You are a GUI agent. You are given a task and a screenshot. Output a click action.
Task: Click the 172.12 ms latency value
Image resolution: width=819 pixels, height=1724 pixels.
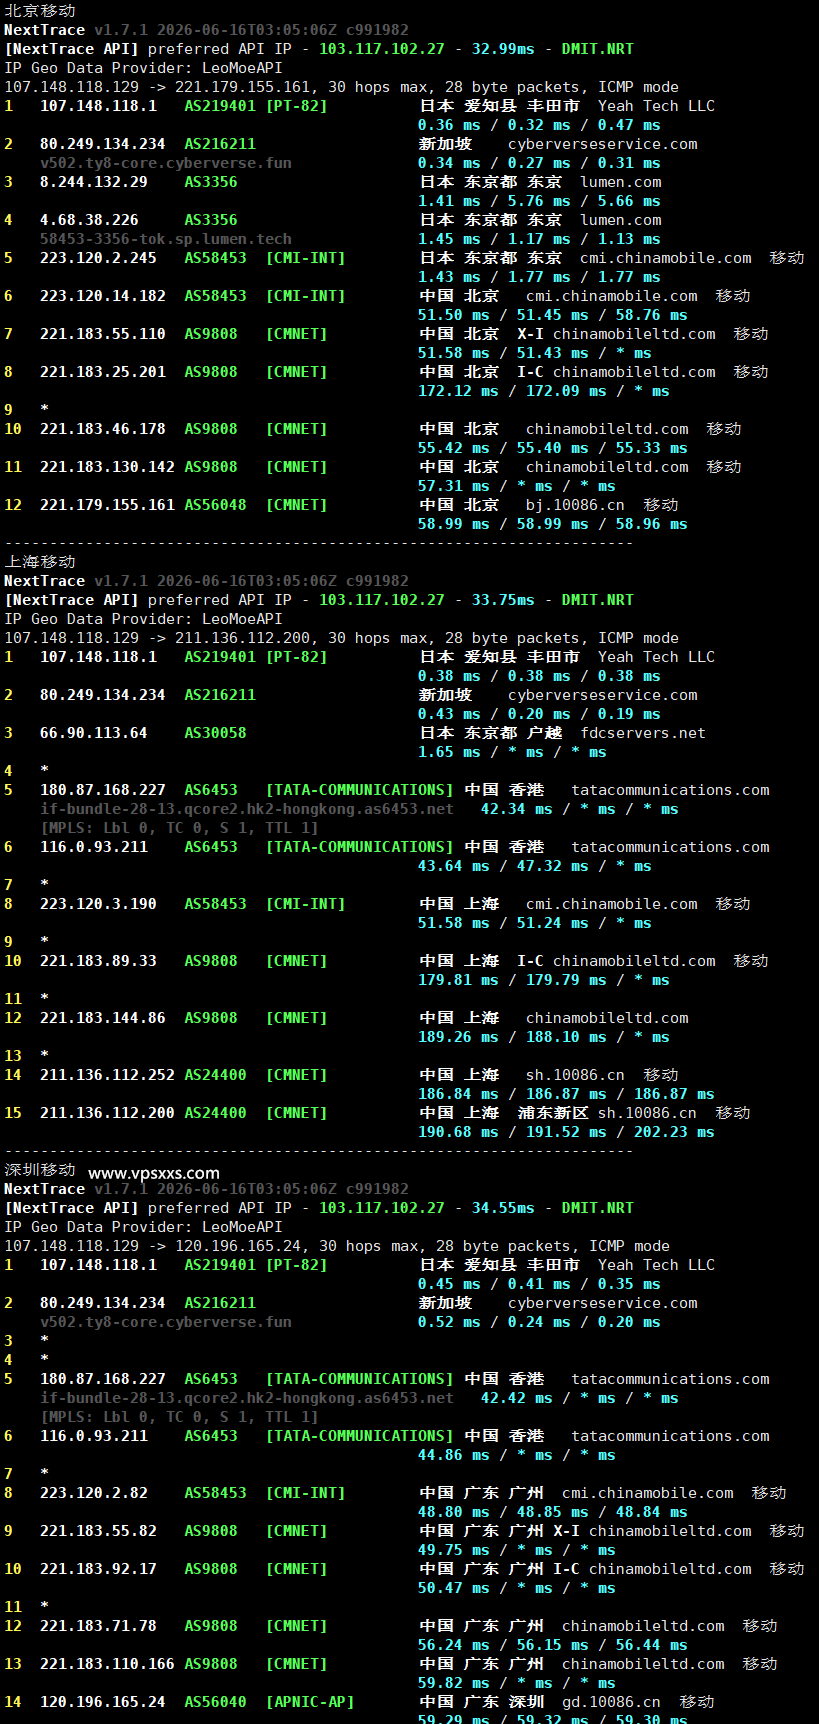[x=458, y=391]
